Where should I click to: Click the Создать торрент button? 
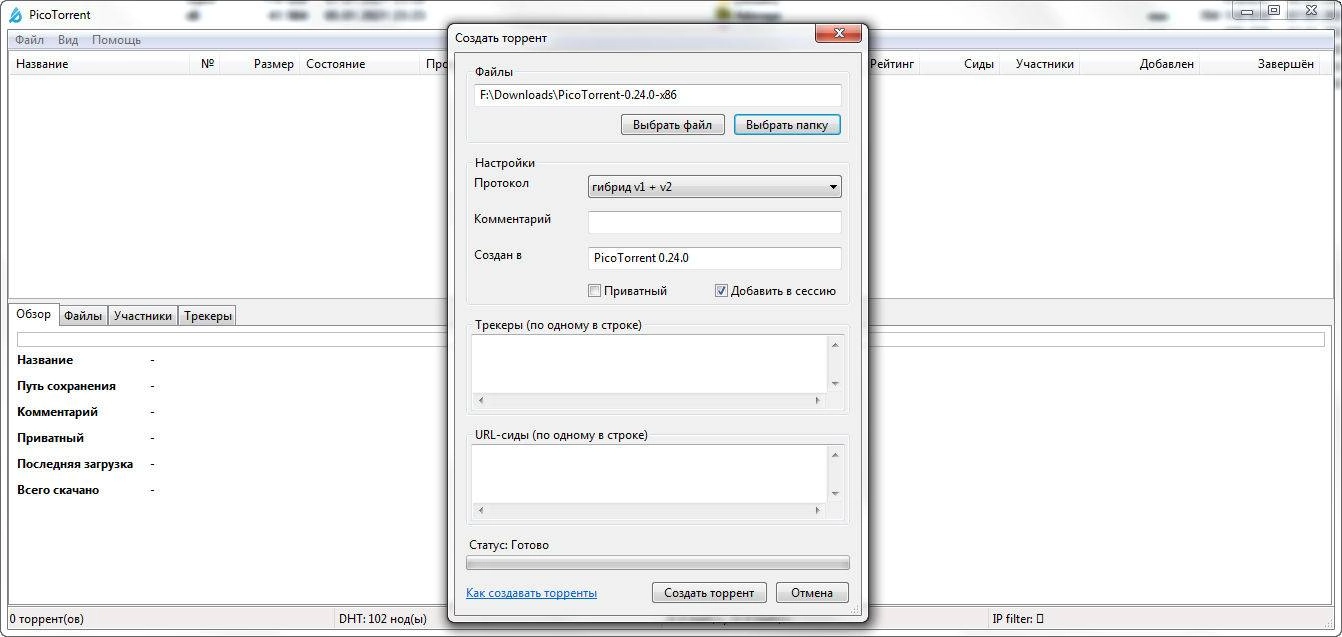(710, 593)
